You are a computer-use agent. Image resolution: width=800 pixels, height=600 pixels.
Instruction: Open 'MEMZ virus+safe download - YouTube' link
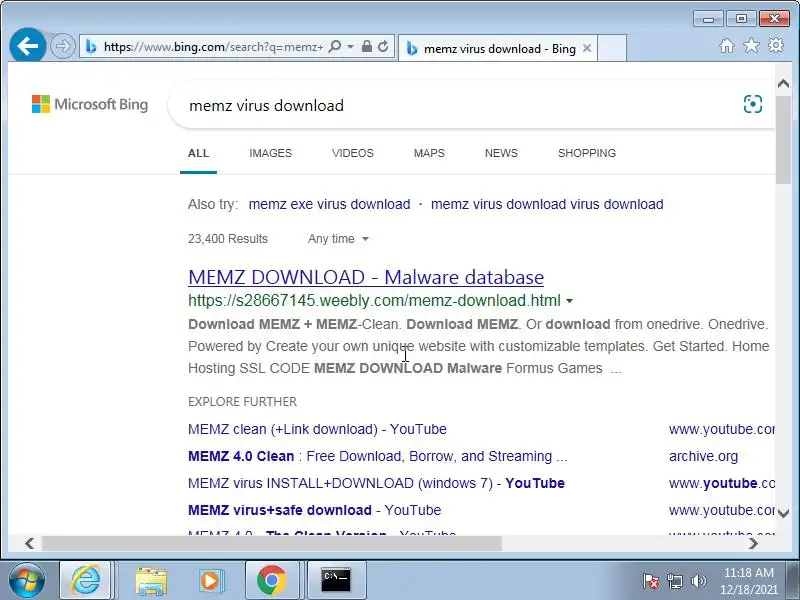[x=315, y=510]
